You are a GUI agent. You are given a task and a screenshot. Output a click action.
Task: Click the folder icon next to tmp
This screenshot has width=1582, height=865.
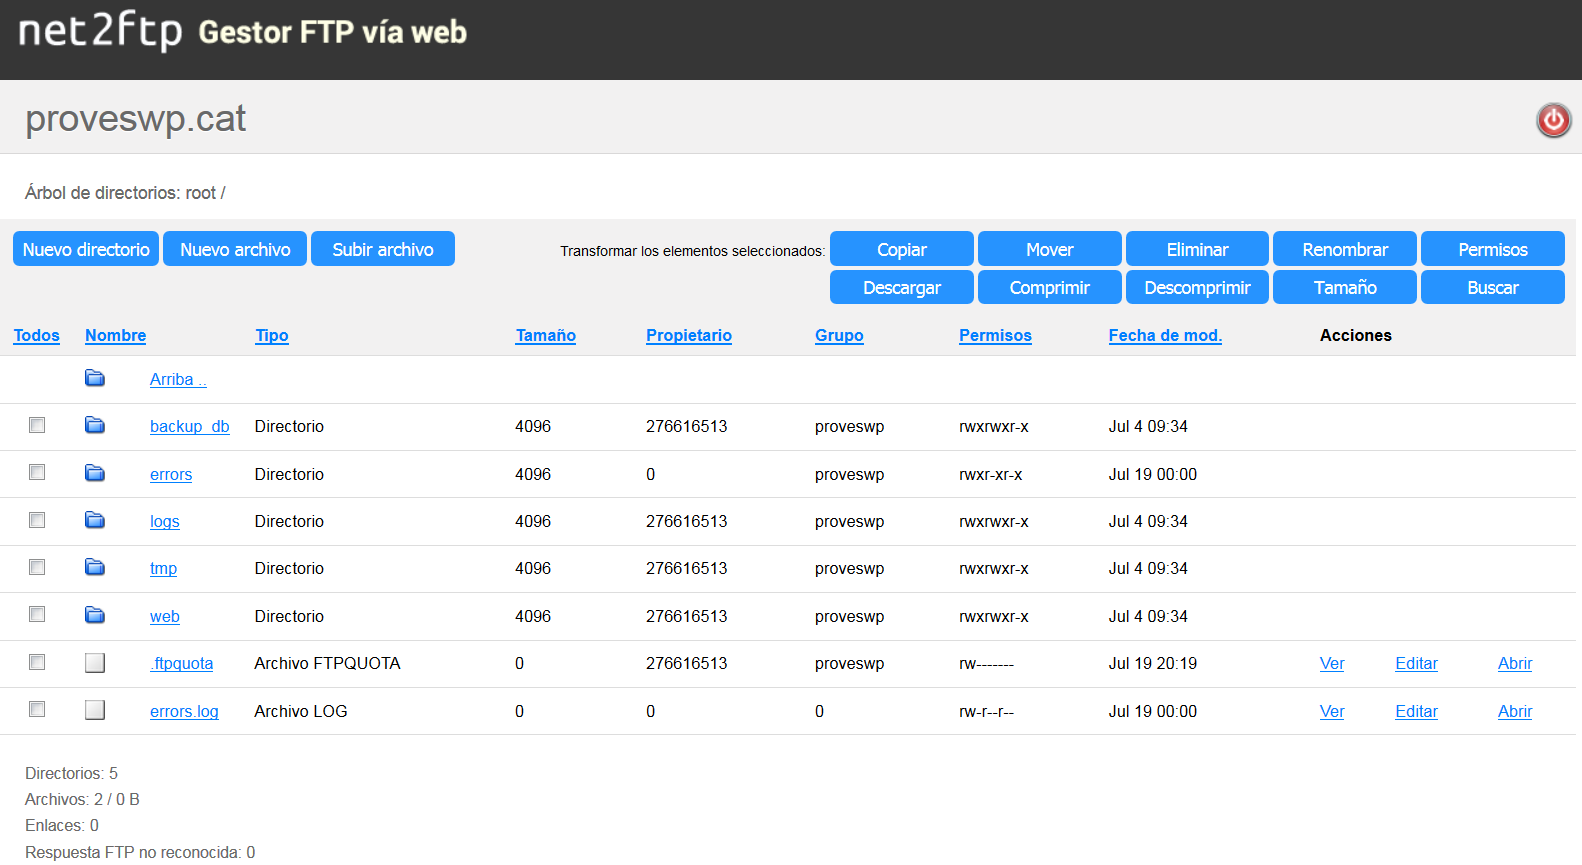[x=95, y=568]
